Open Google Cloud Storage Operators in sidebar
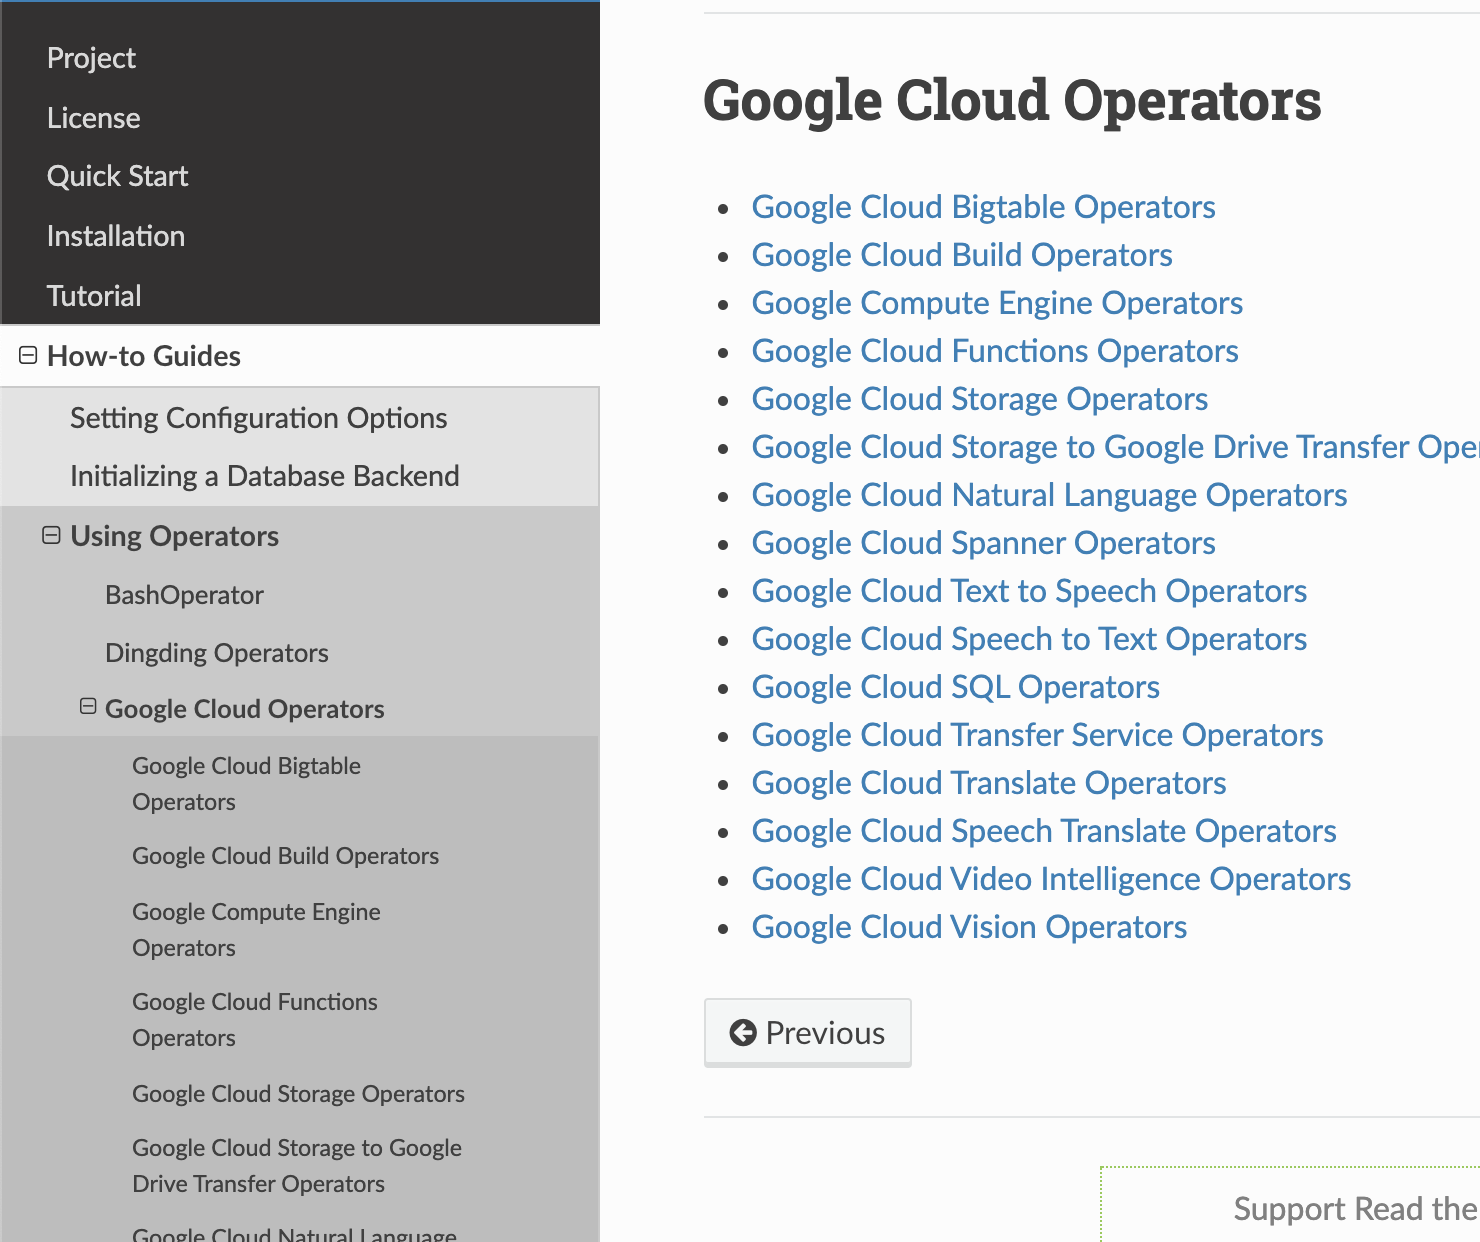This screenshot has width=1480, height=1242. [x=298, y=1094]
